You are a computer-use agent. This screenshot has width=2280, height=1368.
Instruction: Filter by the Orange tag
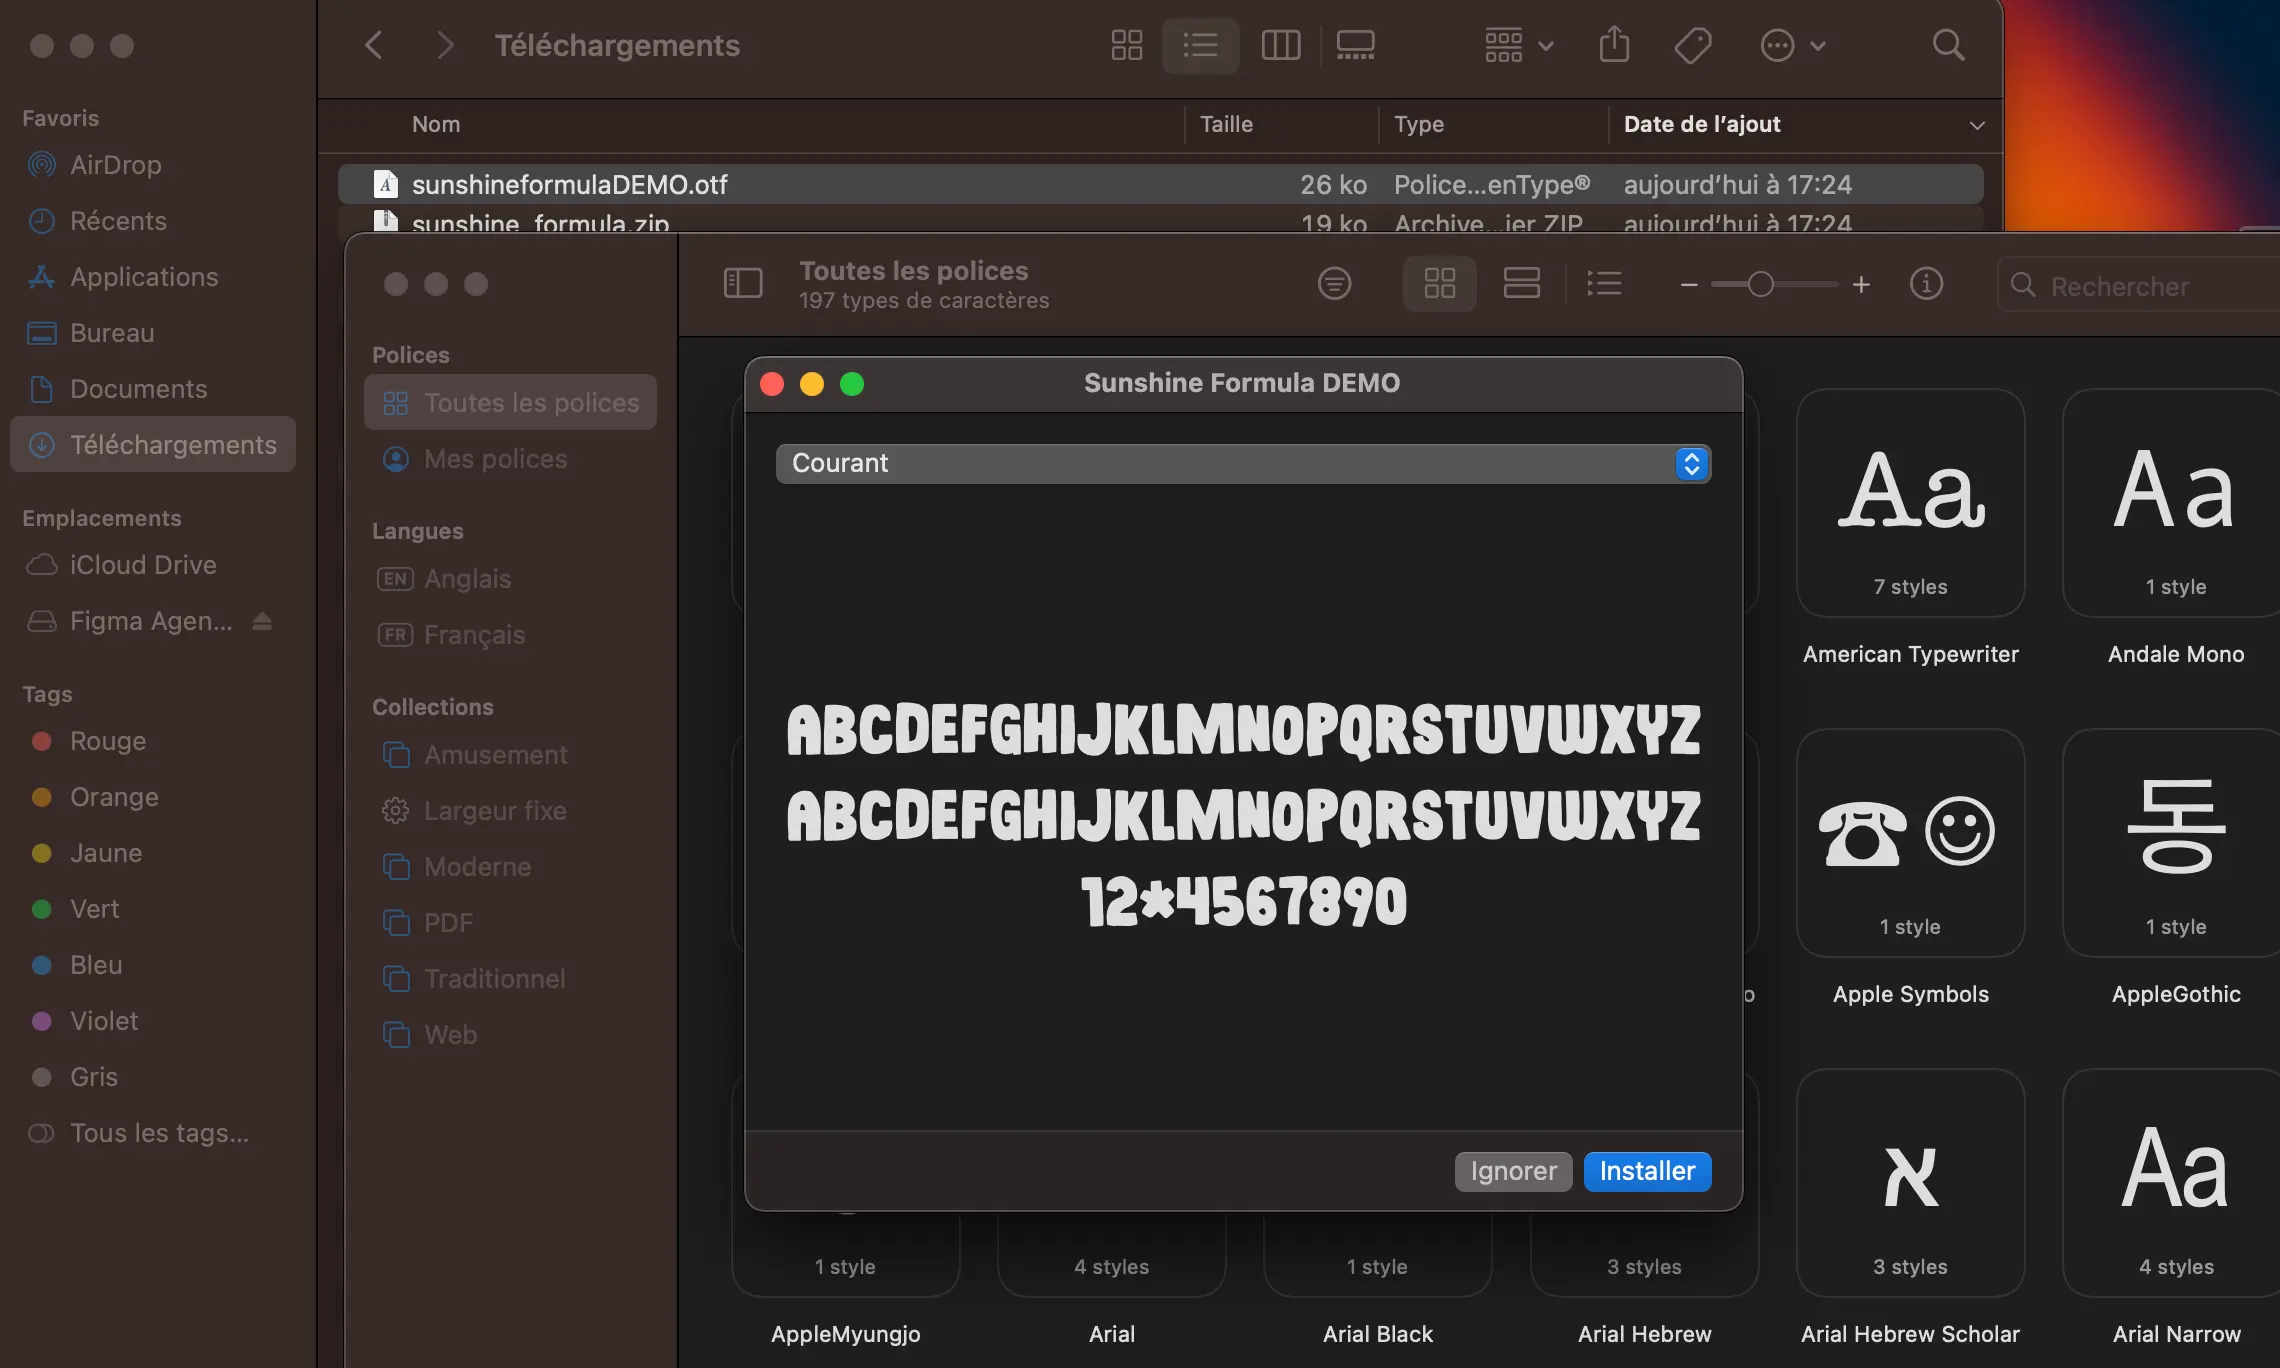pyautogui.click(x=153, y=797)
